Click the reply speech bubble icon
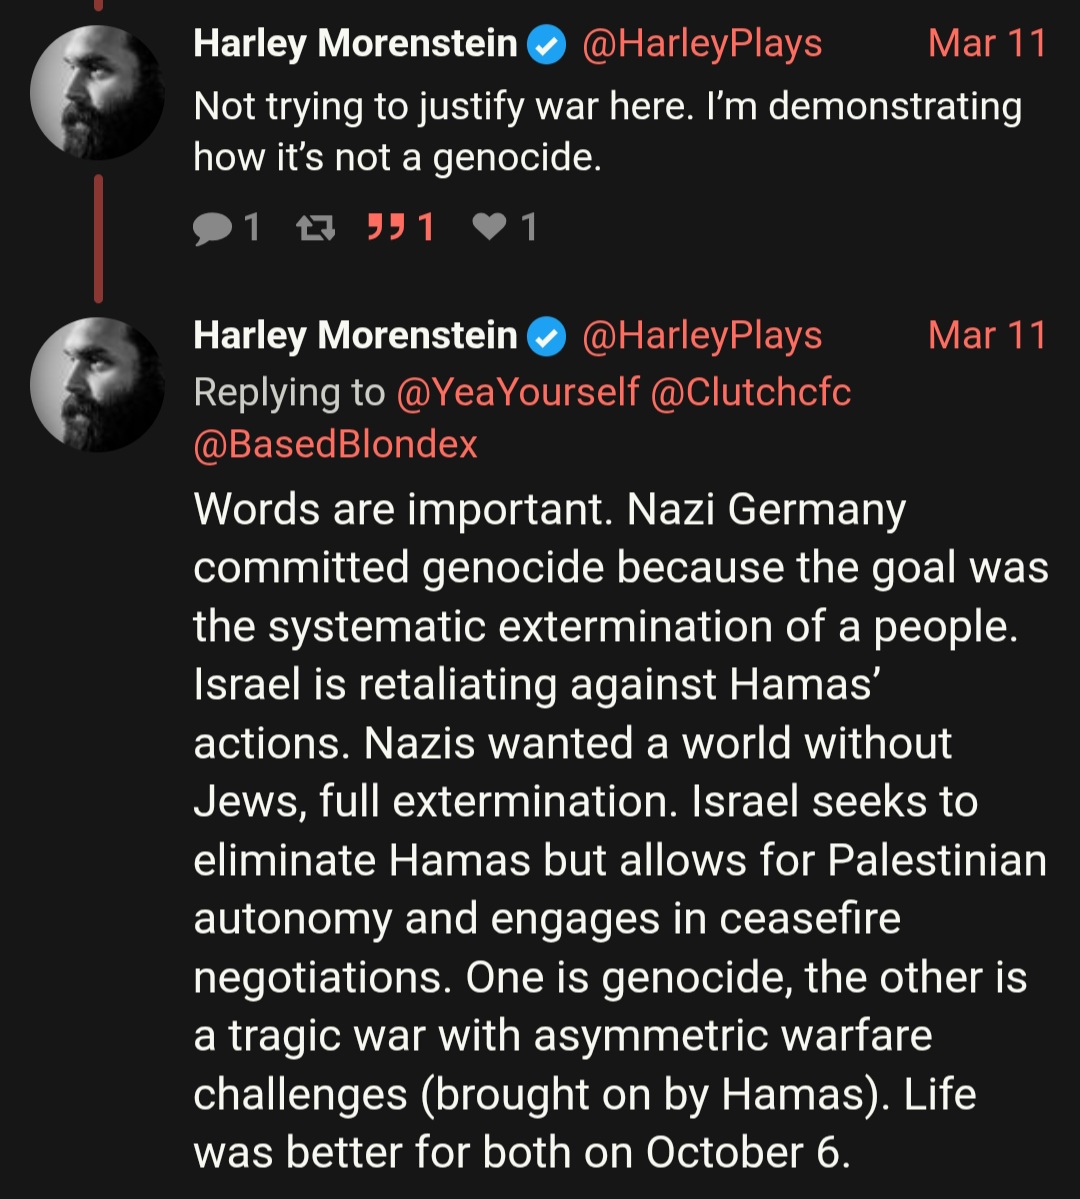Viewport: 1080px width, 1199px height. point(211,229)
